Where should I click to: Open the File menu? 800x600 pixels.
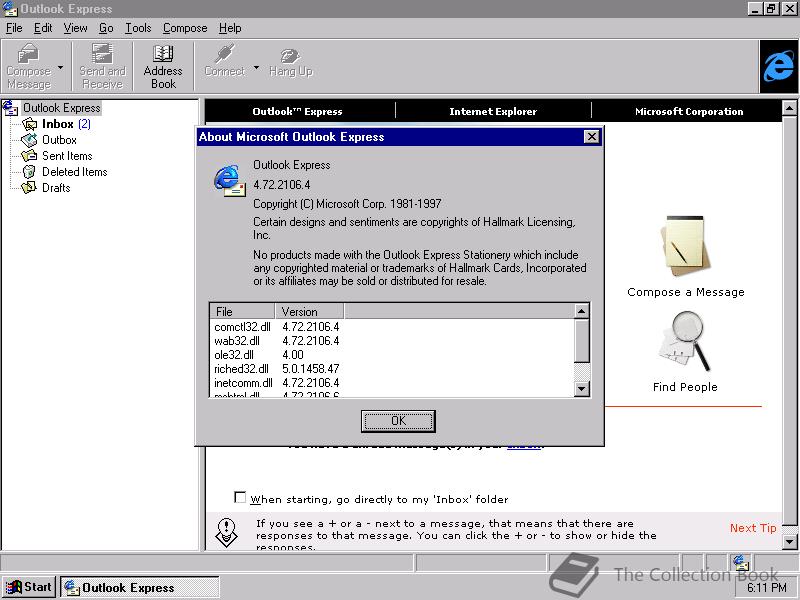pos(14,28)
